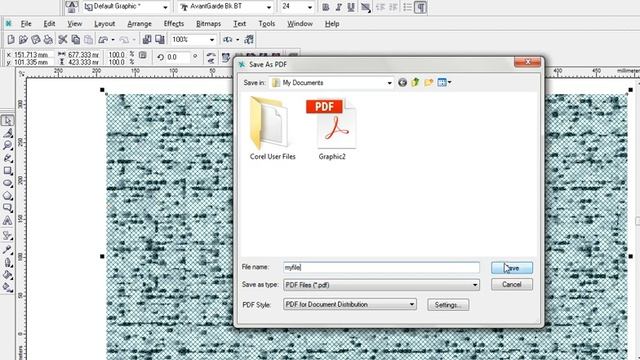
Task: Select the Corel User Files folder
Action: 272,128
